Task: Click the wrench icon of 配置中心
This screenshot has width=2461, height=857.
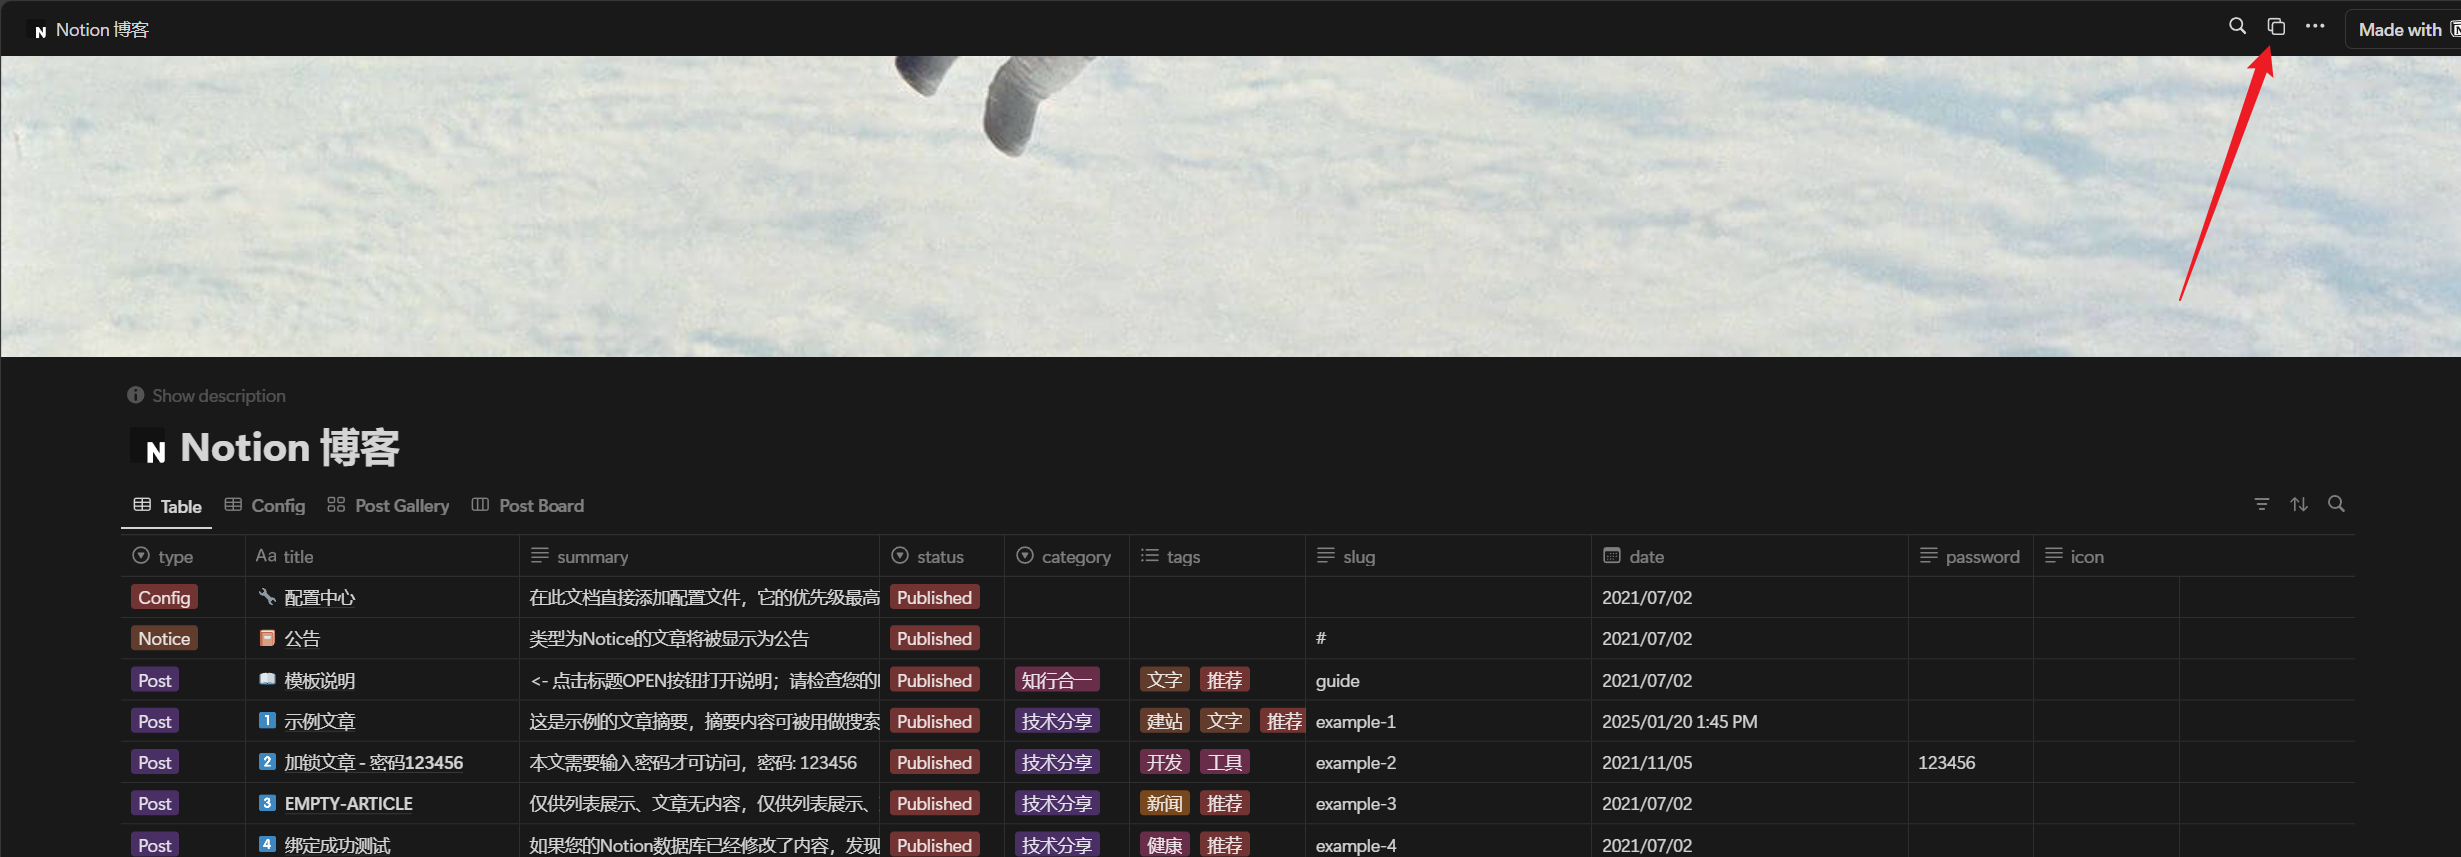Action: pos(267,597)
